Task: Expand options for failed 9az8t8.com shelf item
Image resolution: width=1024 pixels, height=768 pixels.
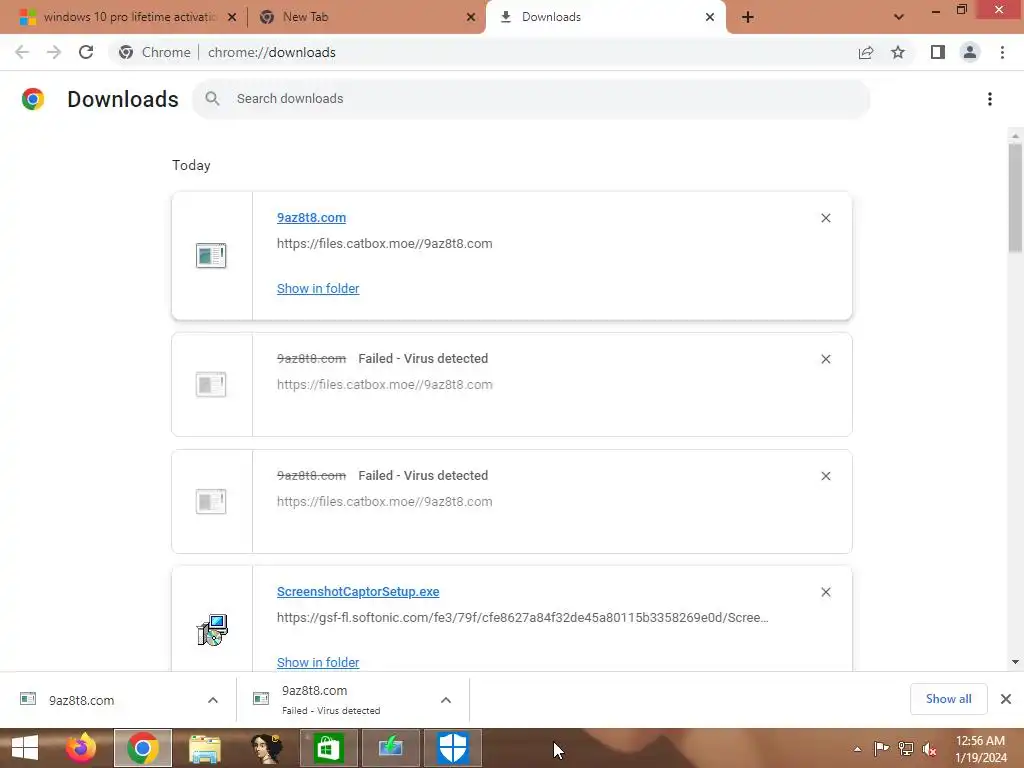Action: 446,700
